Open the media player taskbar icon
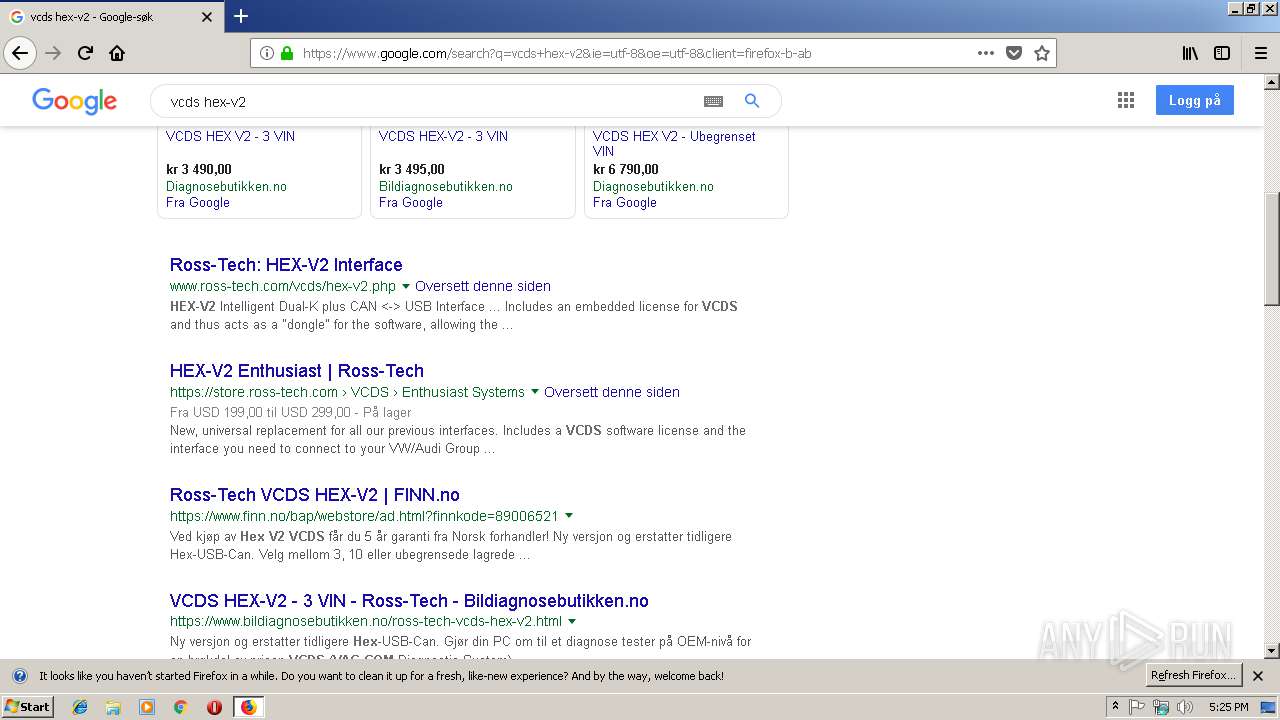Image resolution: width=1280 pixels, height=720 pixels. (147, 707)
